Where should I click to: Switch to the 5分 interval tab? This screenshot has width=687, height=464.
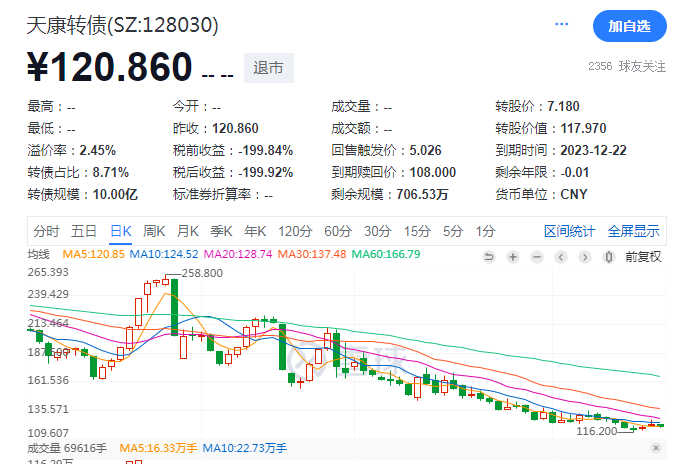(453, 231)
